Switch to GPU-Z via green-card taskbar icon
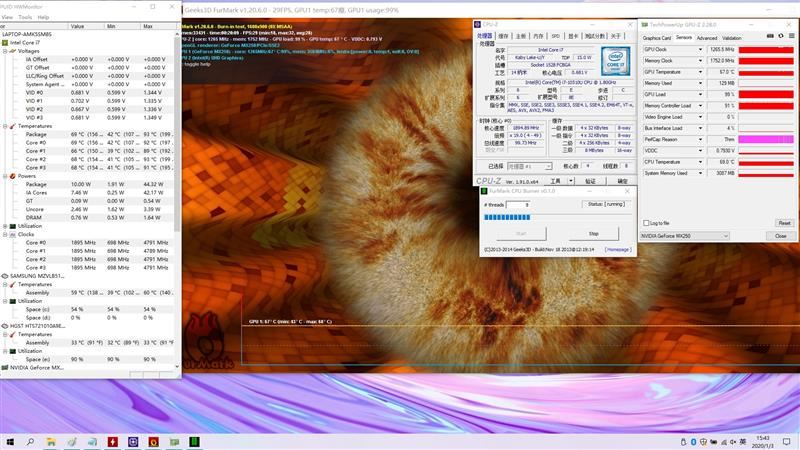 (x=174, y=442)
